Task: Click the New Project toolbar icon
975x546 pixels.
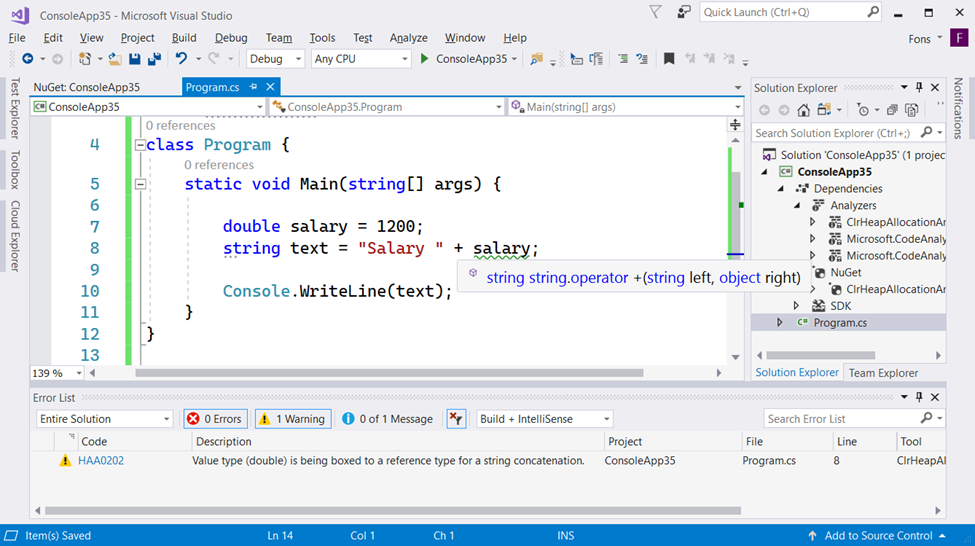Action: click(x=85, y=58)
